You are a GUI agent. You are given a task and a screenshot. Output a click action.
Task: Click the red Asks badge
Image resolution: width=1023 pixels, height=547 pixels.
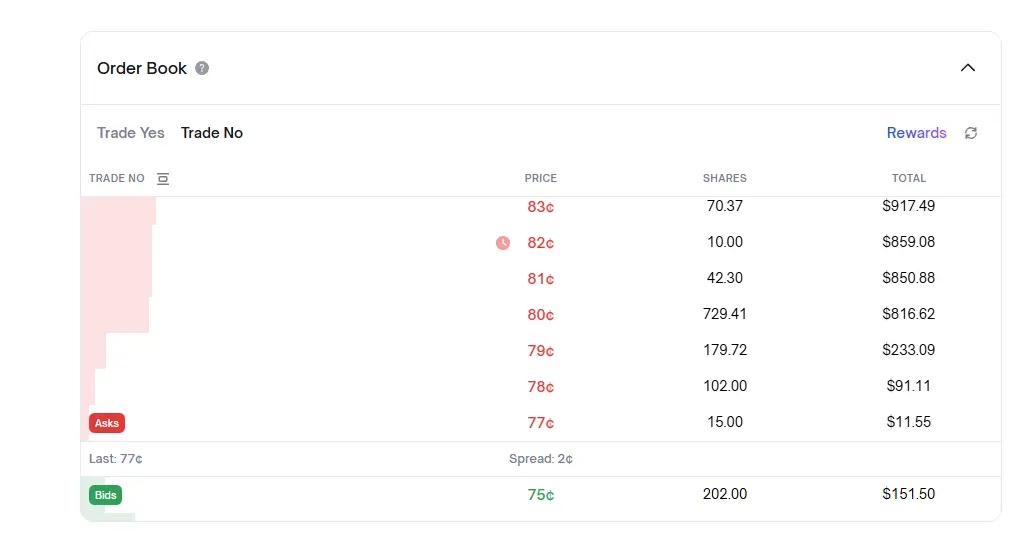pyautogui.click(x=107, y=422)
